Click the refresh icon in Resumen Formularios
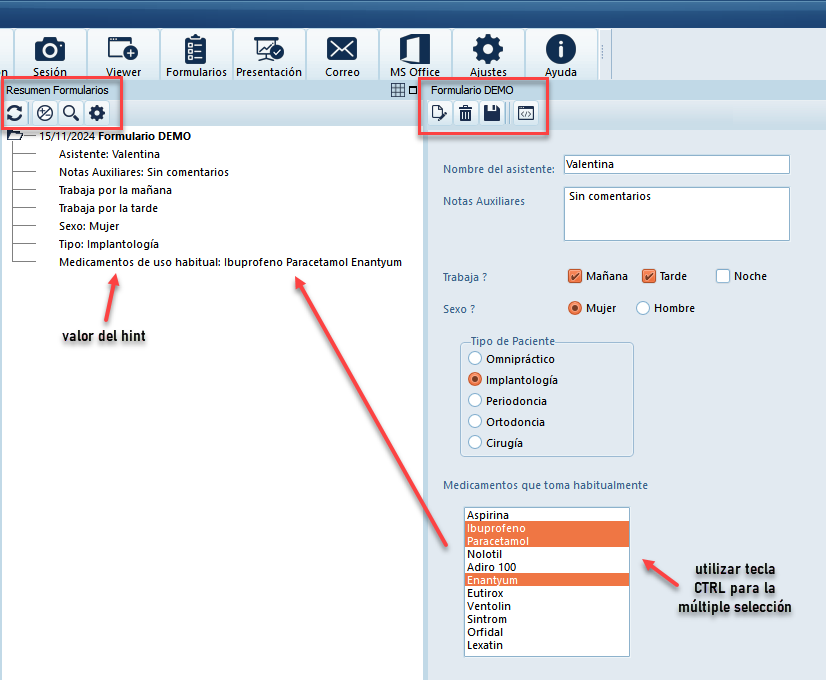Screen dimensions: 826x680 pos(15,113)
